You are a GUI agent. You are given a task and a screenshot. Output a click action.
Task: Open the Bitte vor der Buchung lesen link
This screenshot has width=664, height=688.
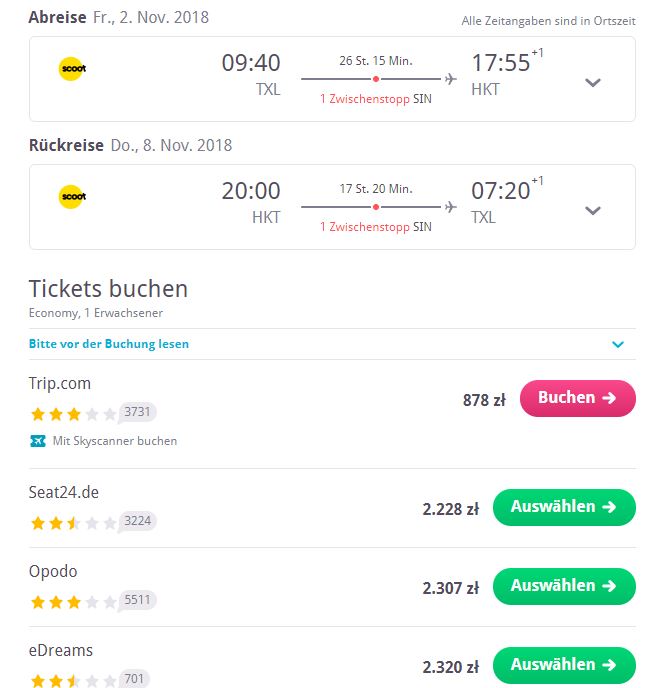coord(109,344)
